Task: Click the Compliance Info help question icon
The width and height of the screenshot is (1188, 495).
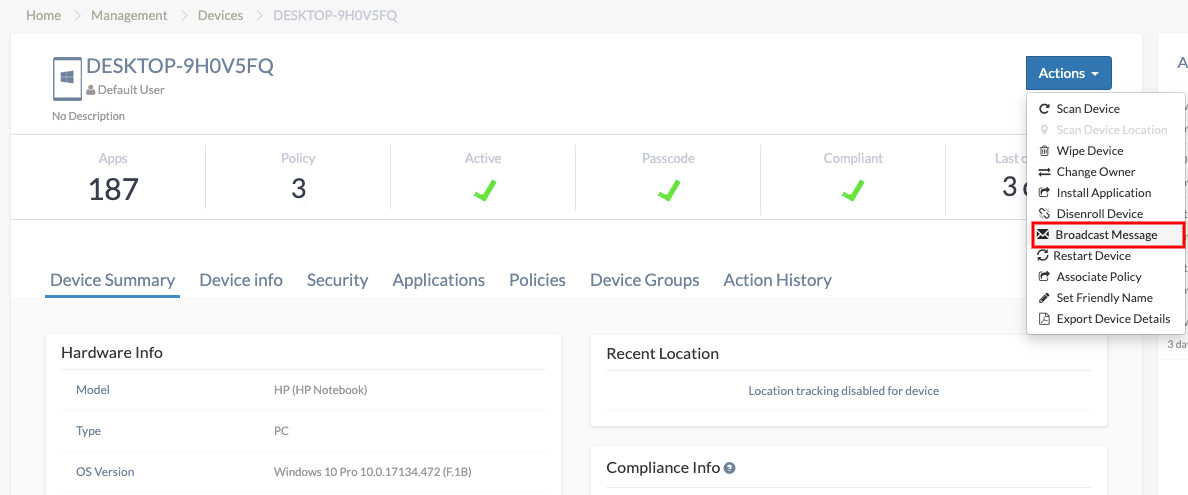Action: coord(730,468)
